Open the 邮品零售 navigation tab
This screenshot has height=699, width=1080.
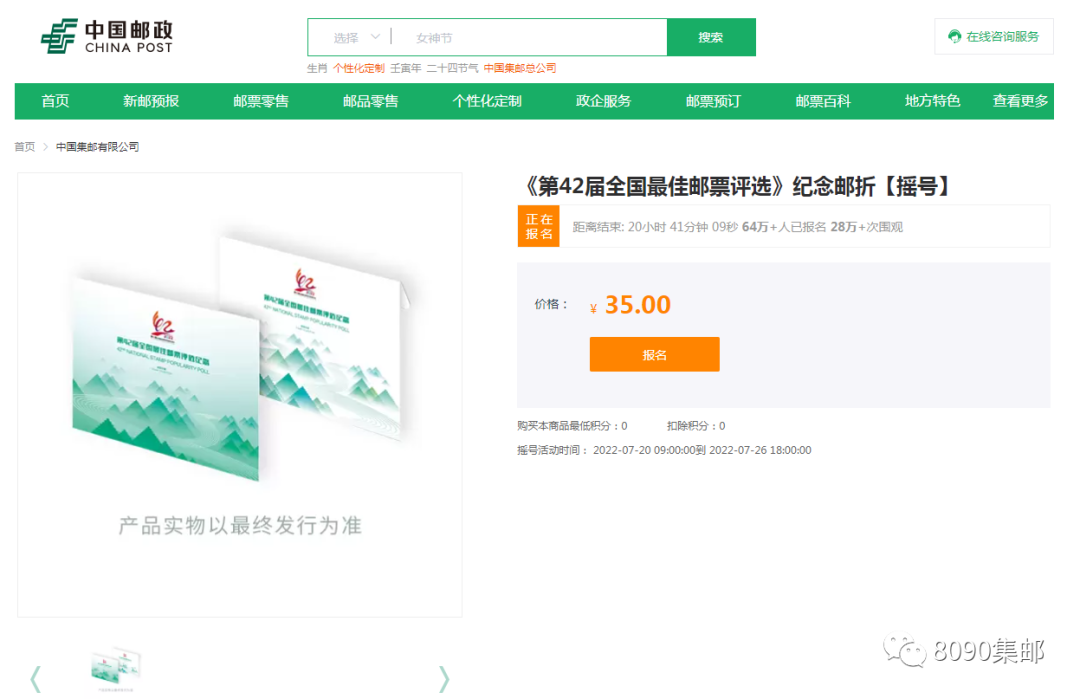(371, 101)
